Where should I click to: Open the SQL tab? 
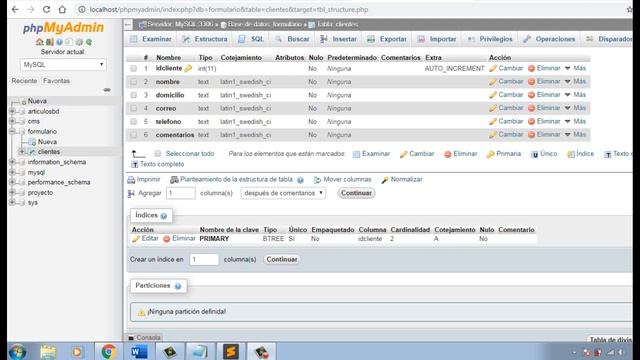(251, 39)
